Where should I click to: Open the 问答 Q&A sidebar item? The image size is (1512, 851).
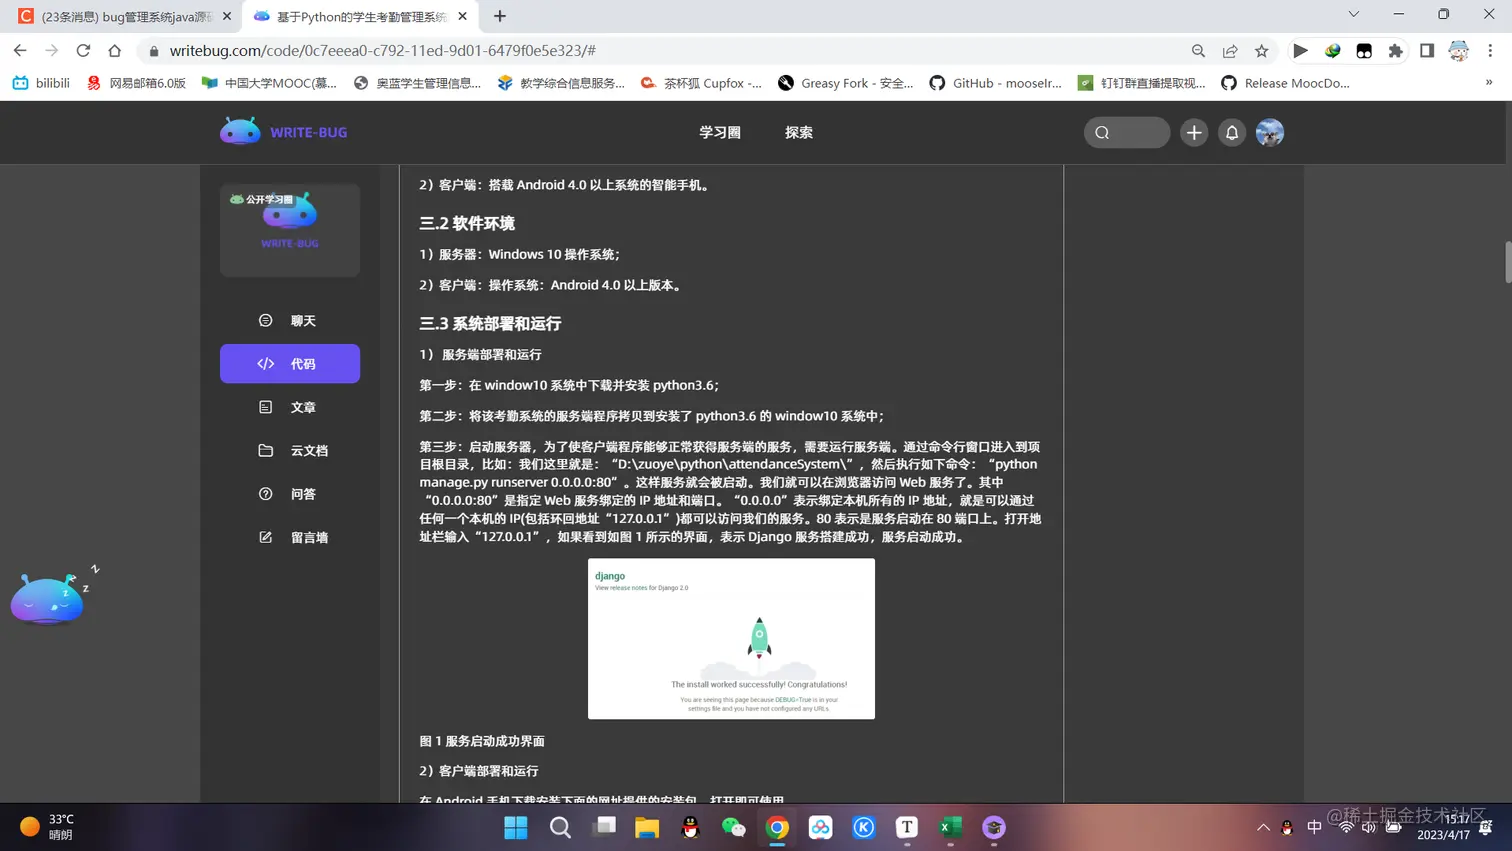(x=290, y=494)
